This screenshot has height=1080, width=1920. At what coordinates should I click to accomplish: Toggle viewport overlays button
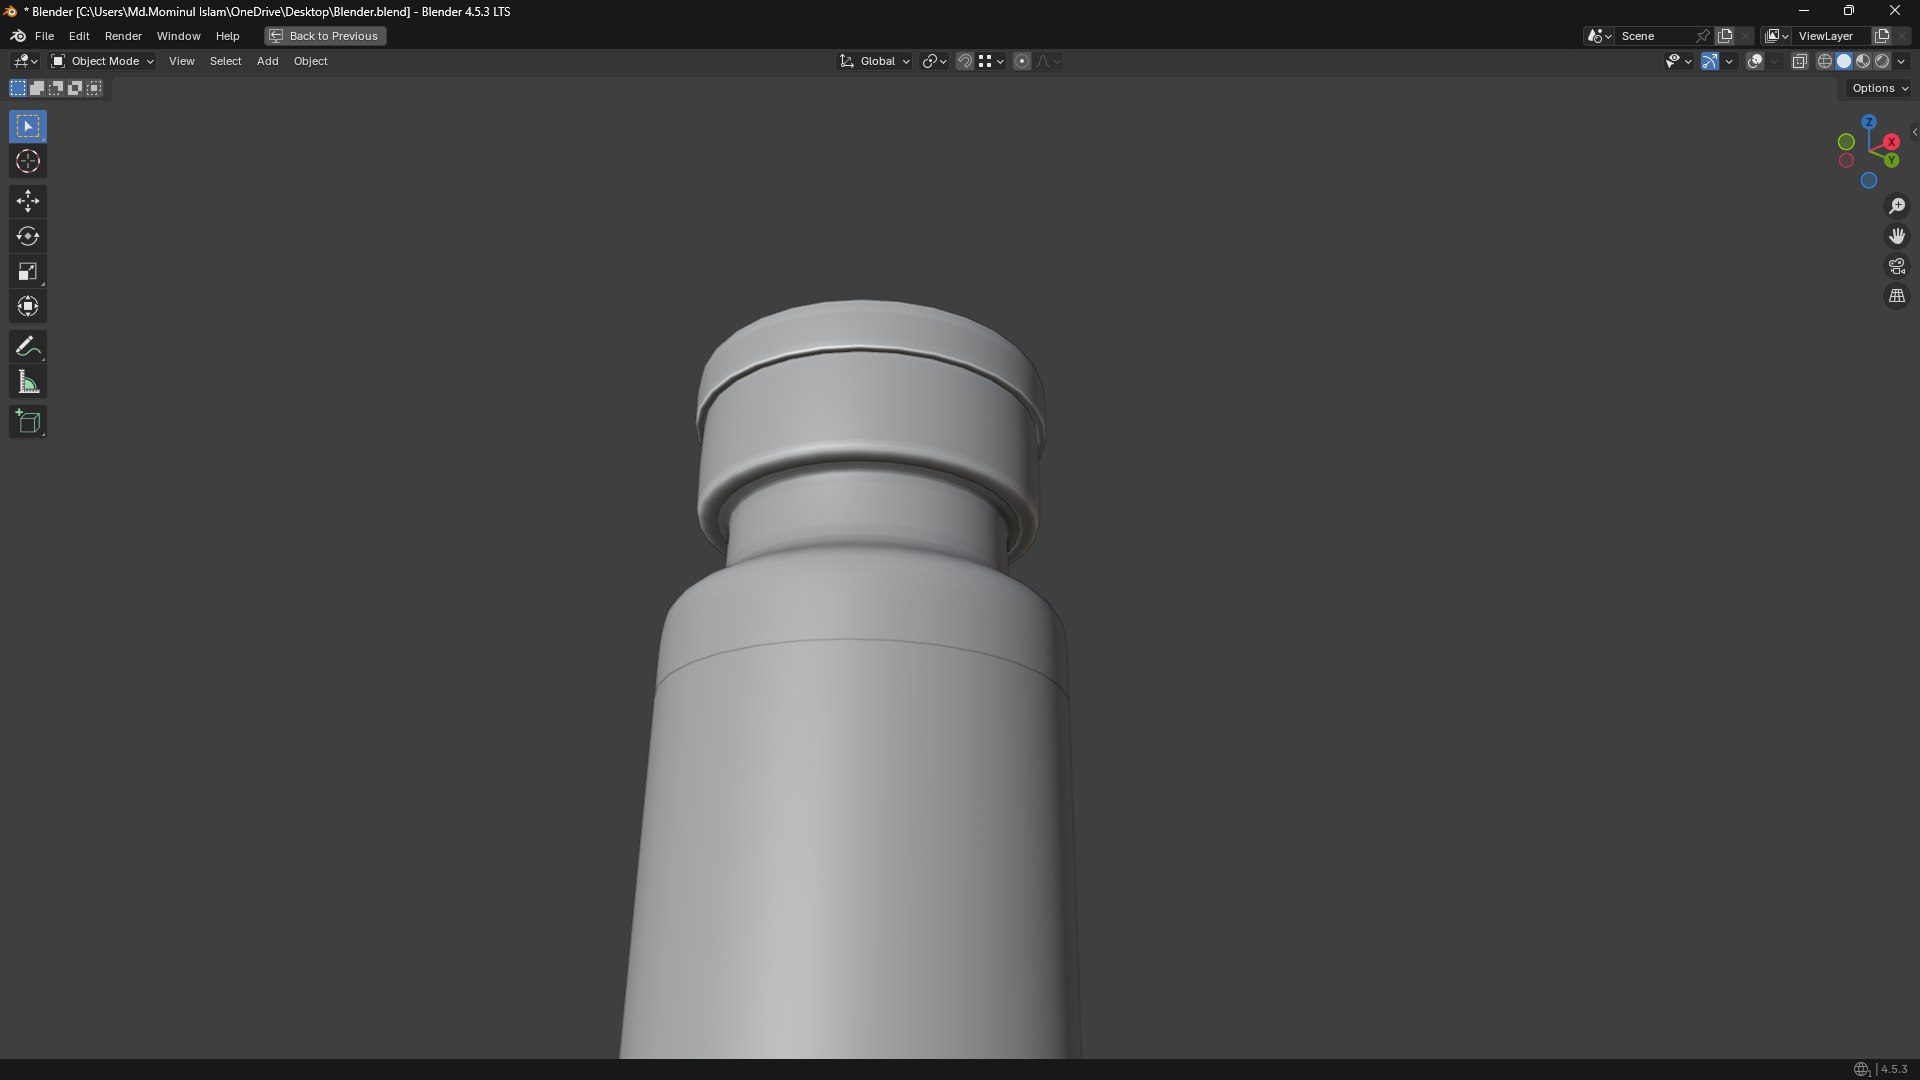[1754, 62]
